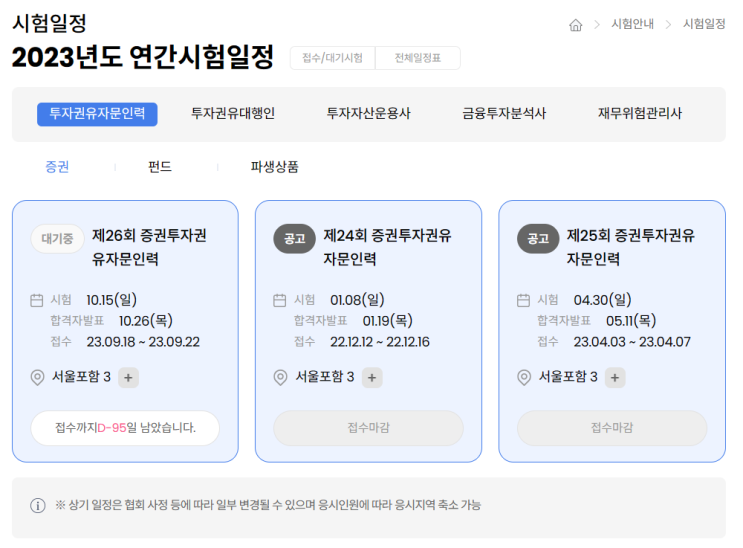Expand locations plus on 제25회 card
The width and height of the screenshot is (743, 548).
(615, 378)
